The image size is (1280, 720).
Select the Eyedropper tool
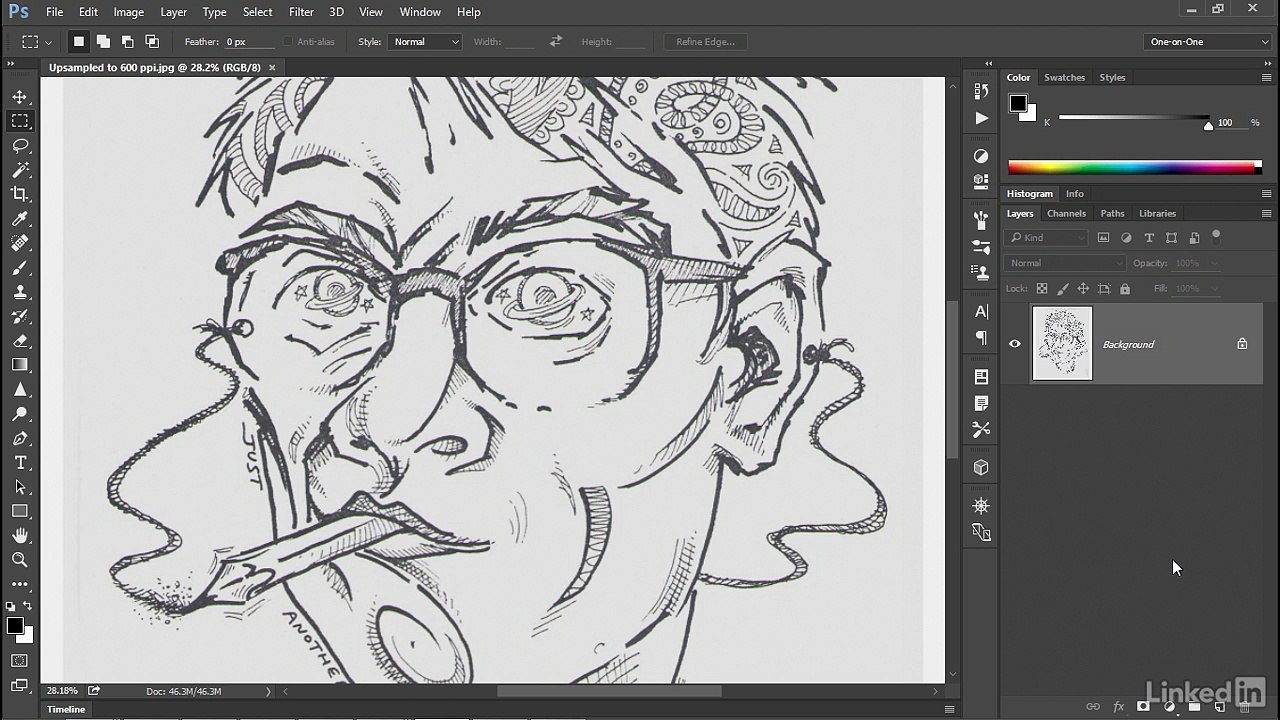point(20,219)
